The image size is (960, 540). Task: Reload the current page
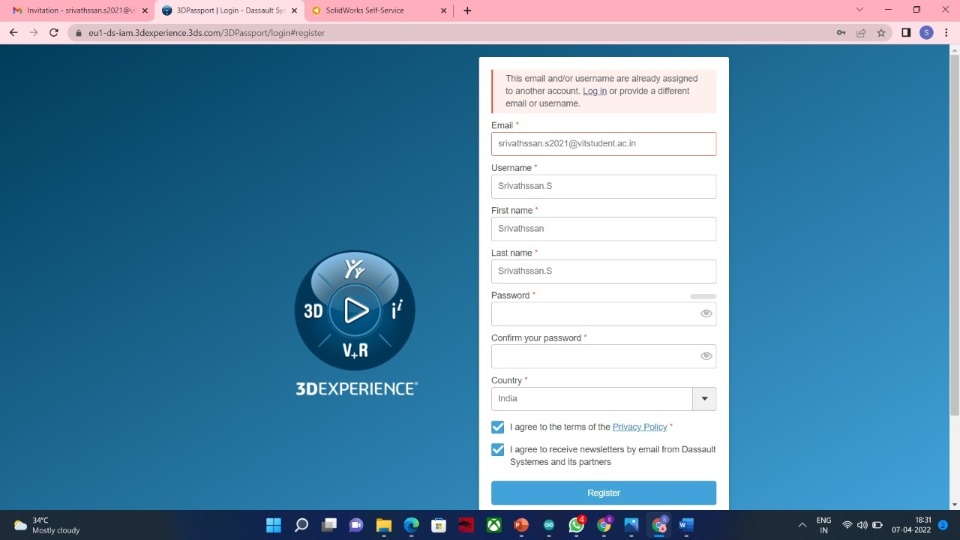(54, 32)
